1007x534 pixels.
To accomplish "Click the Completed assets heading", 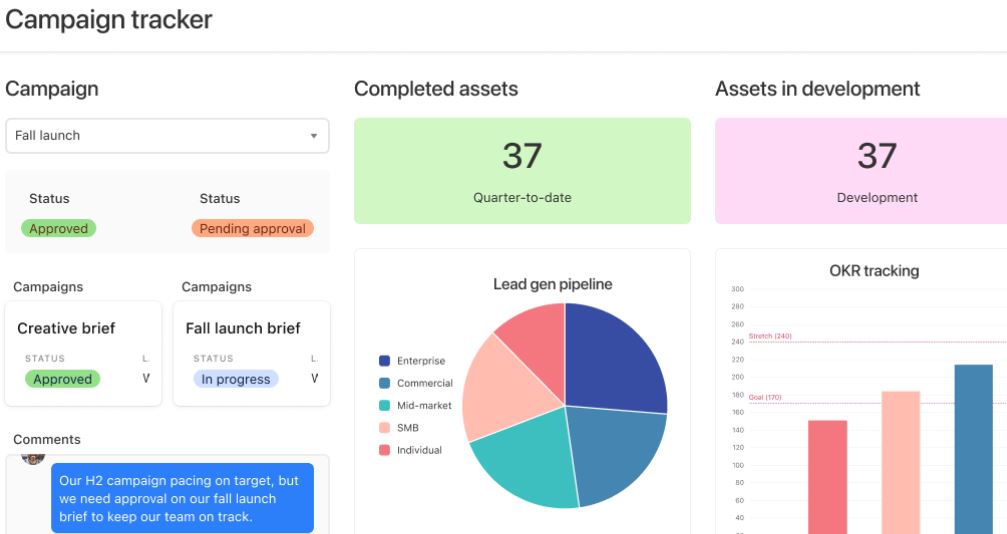I will [x=436, y=89].
